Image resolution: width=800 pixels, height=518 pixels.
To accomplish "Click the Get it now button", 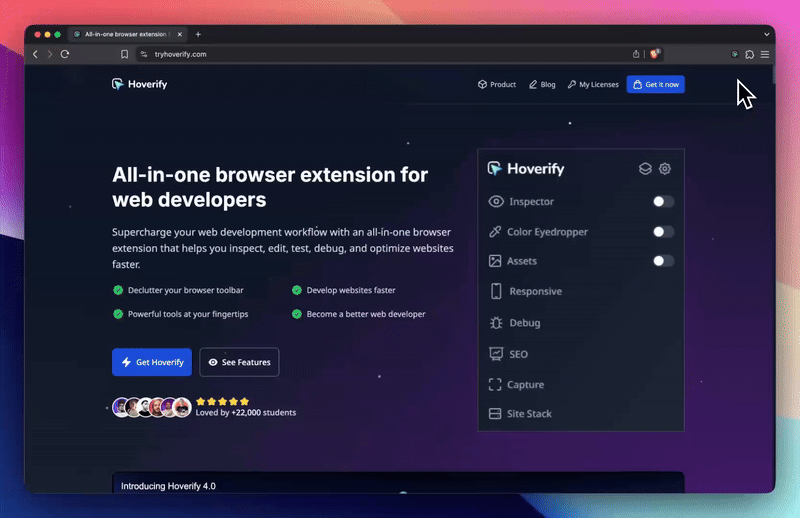I will pyautogui.click(x=656, y=85).
